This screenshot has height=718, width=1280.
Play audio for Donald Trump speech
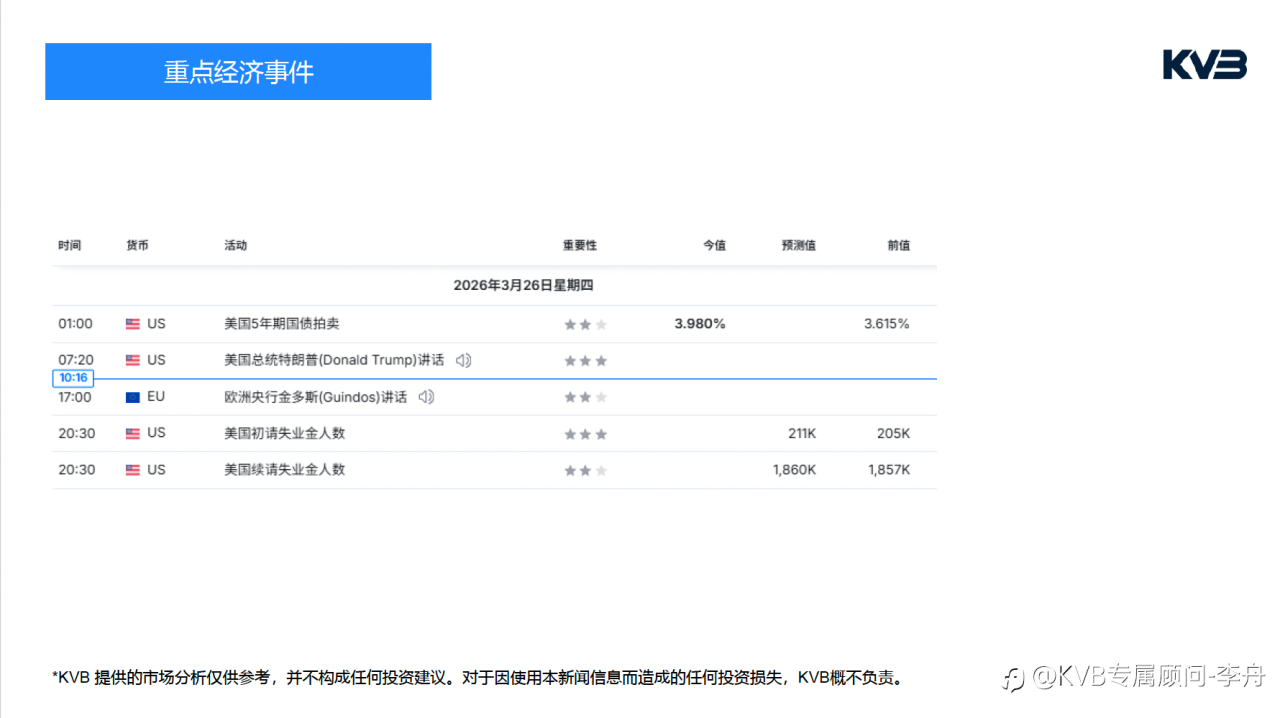pyautogui.click(x=463, y=360)
